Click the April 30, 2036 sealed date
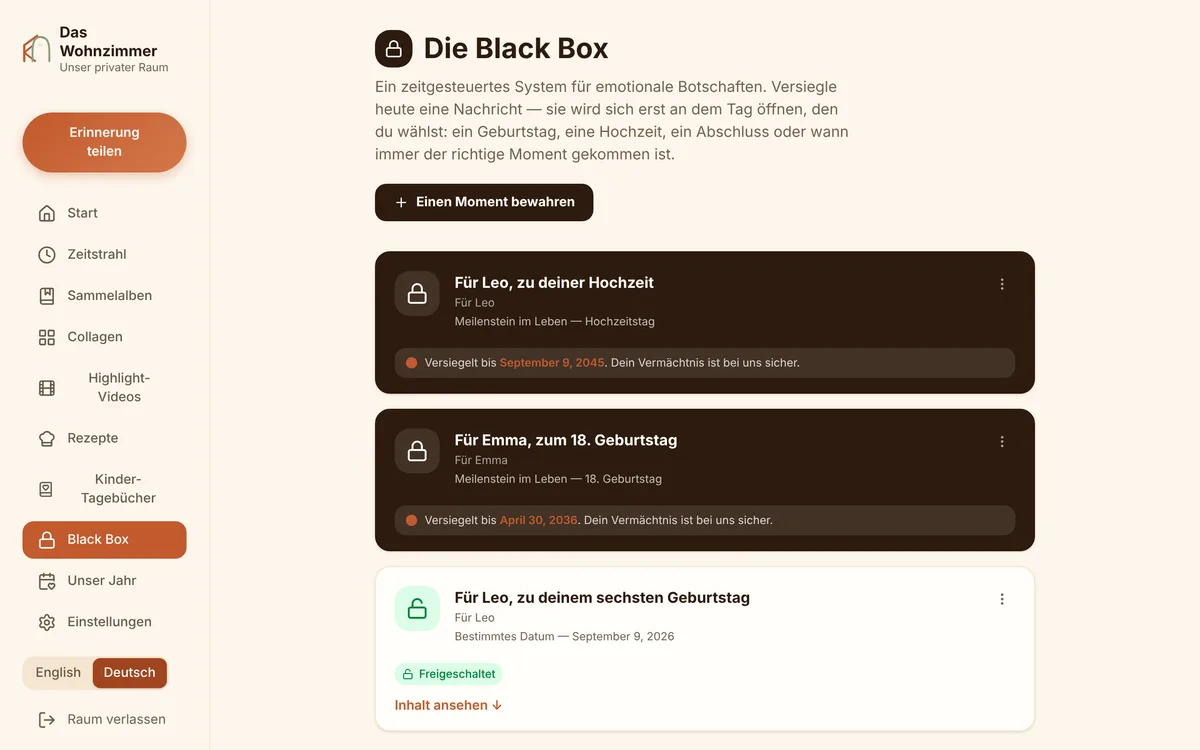 (538, 520)
